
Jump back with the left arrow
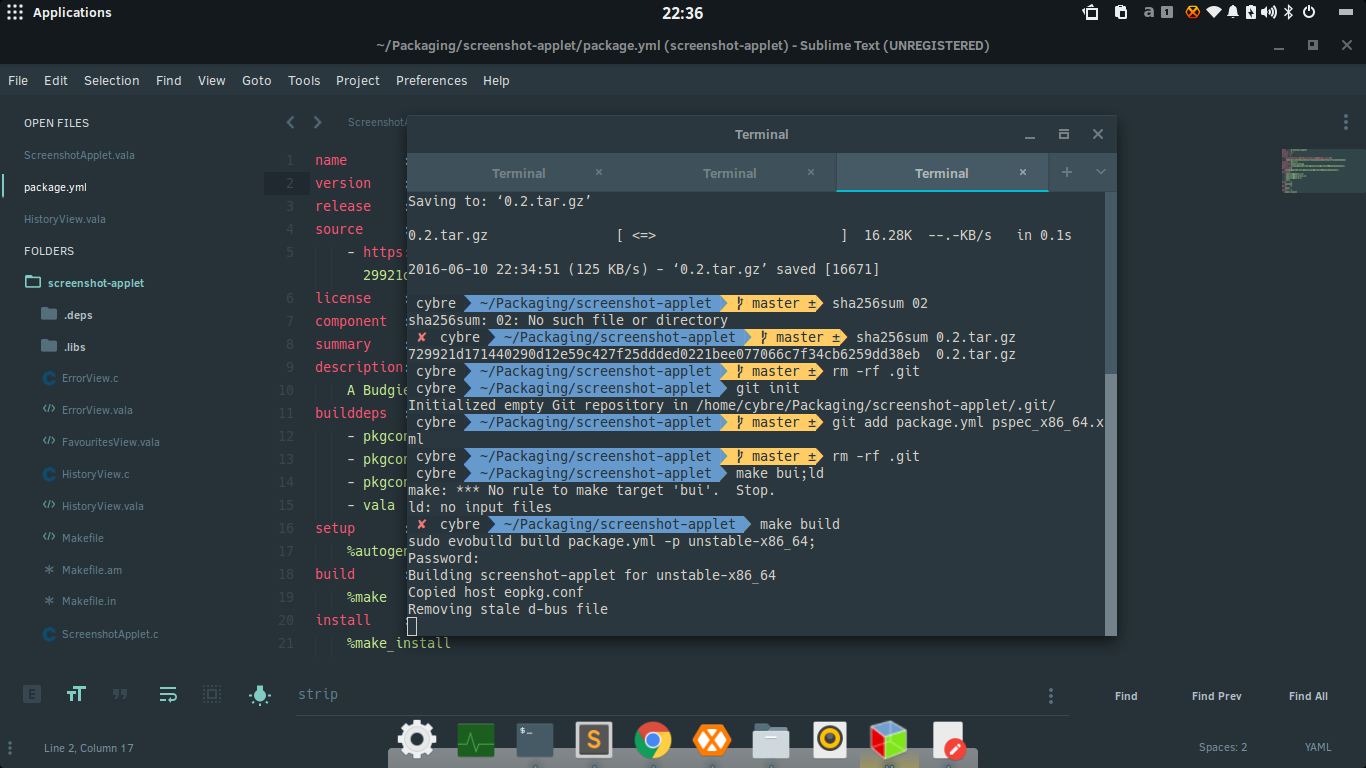290,122
